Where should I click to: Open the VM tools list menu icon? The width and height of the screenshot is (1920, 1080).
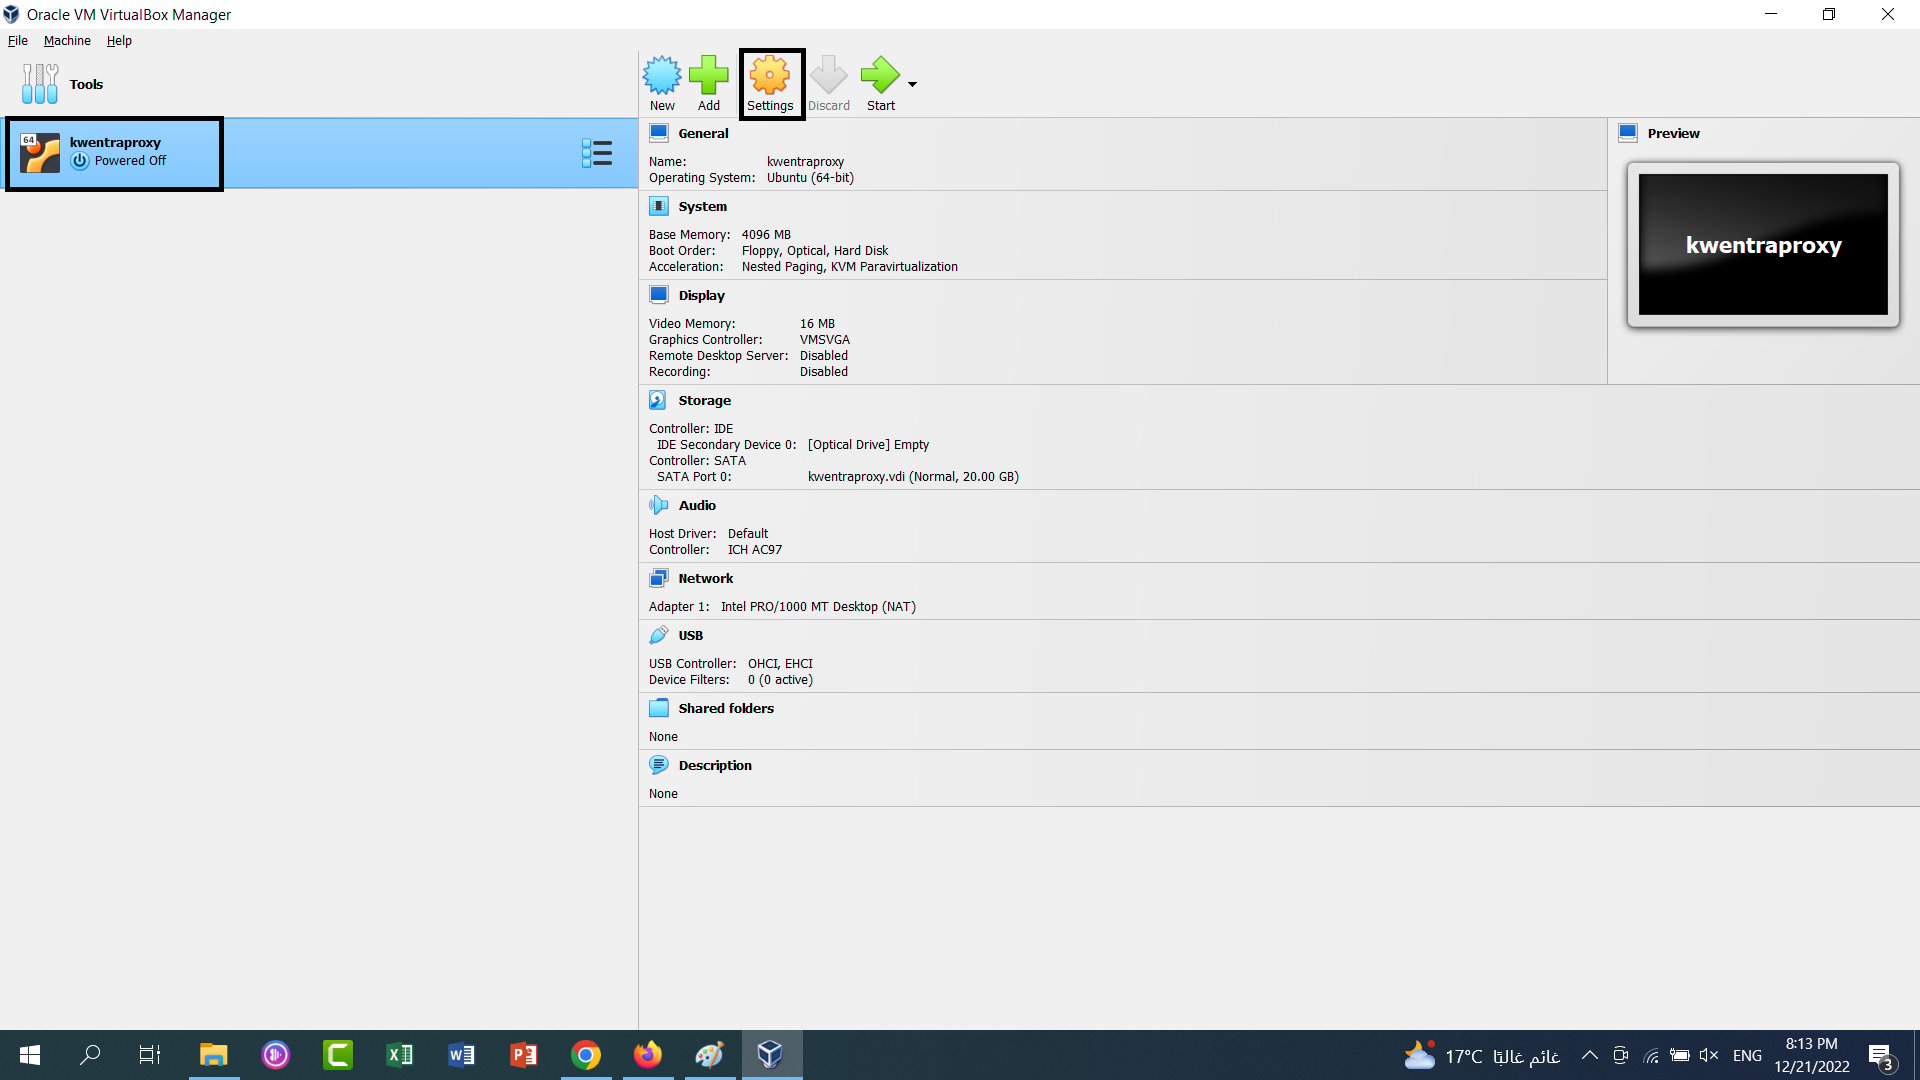point(597,153)
